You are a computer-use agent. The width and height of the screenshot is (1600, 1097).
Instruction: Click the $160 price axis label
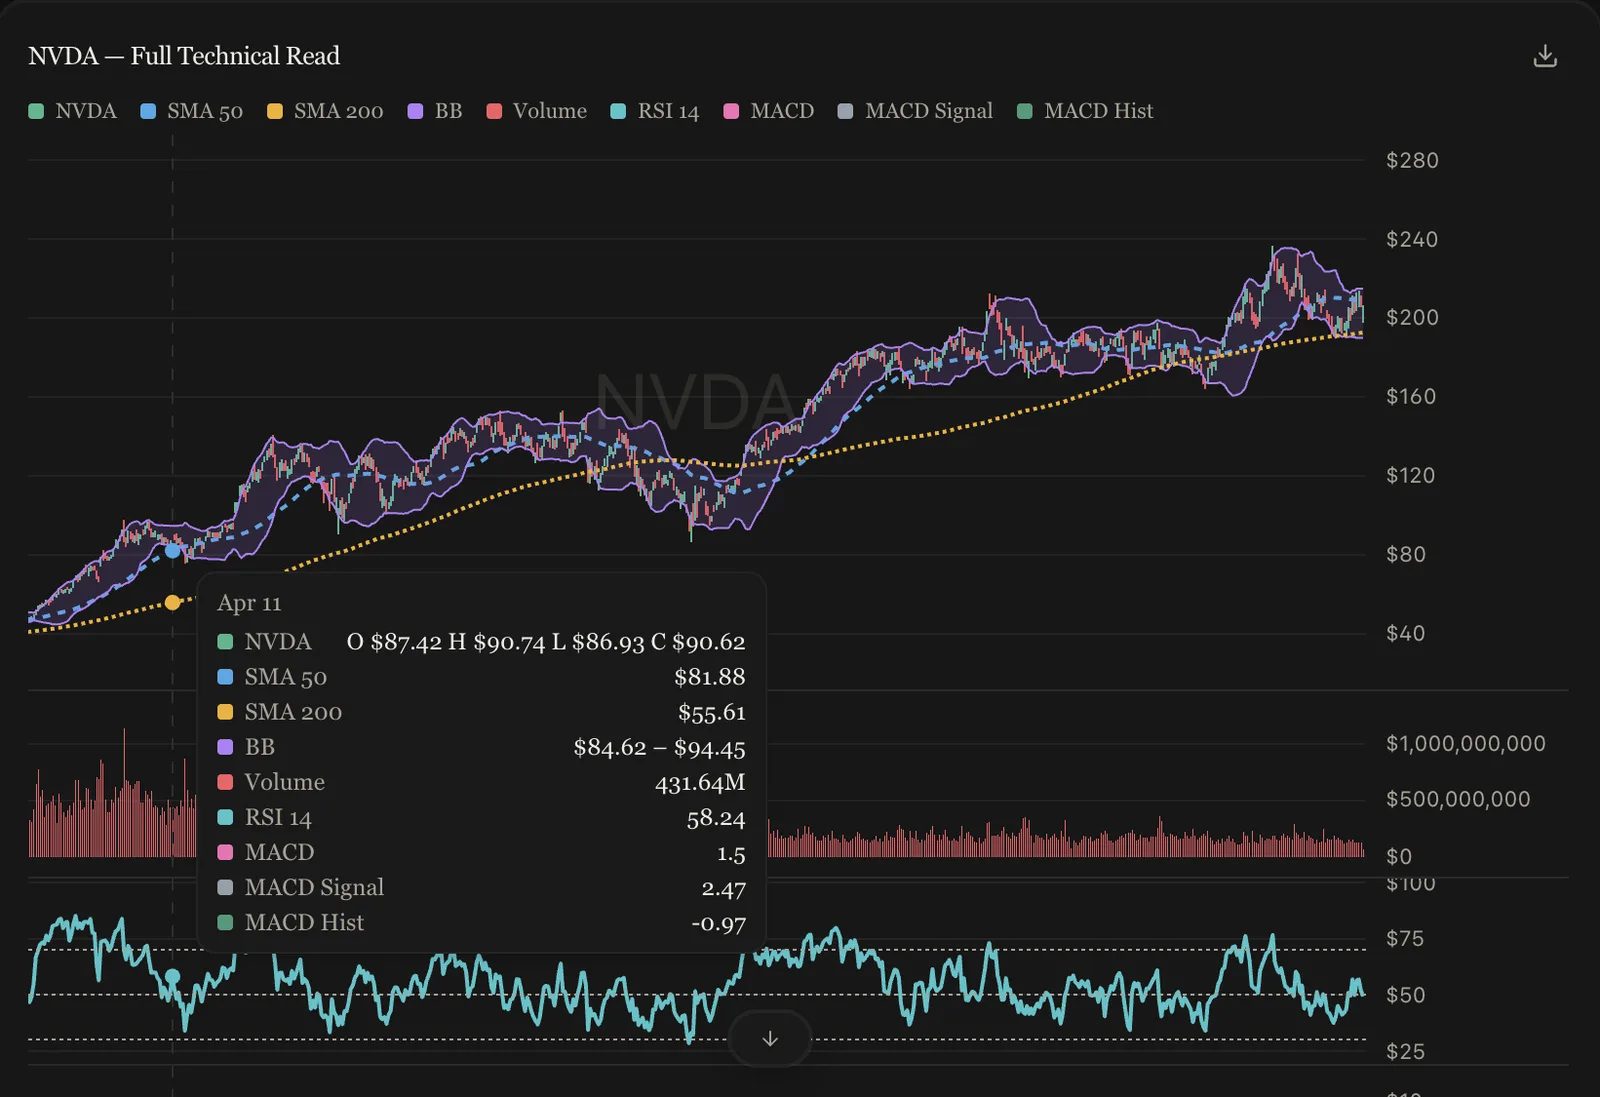click(1411, 397)
